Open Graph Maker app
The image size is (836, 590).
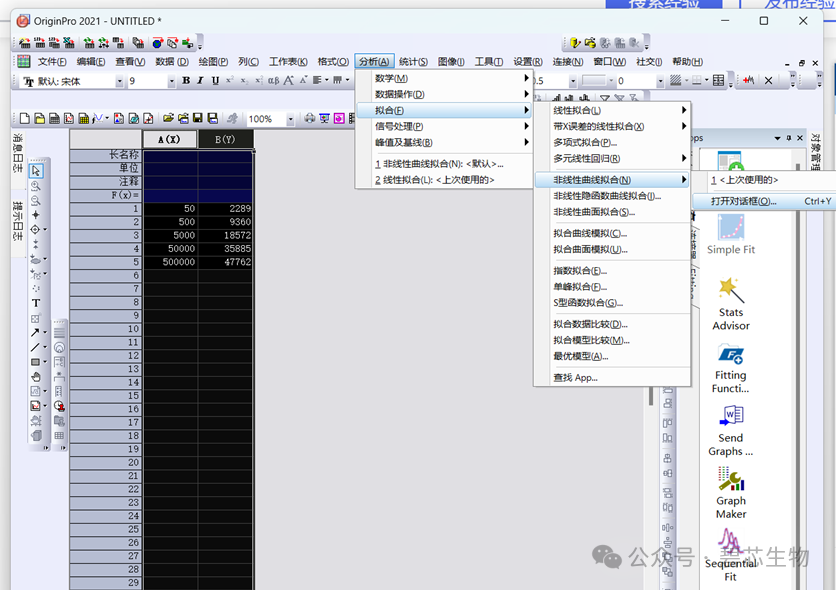coord(730,494)
